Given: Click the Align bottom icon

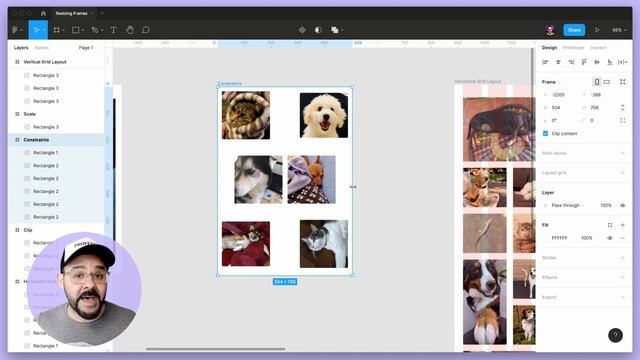Looking at the screenshot, I should [610, 62].
